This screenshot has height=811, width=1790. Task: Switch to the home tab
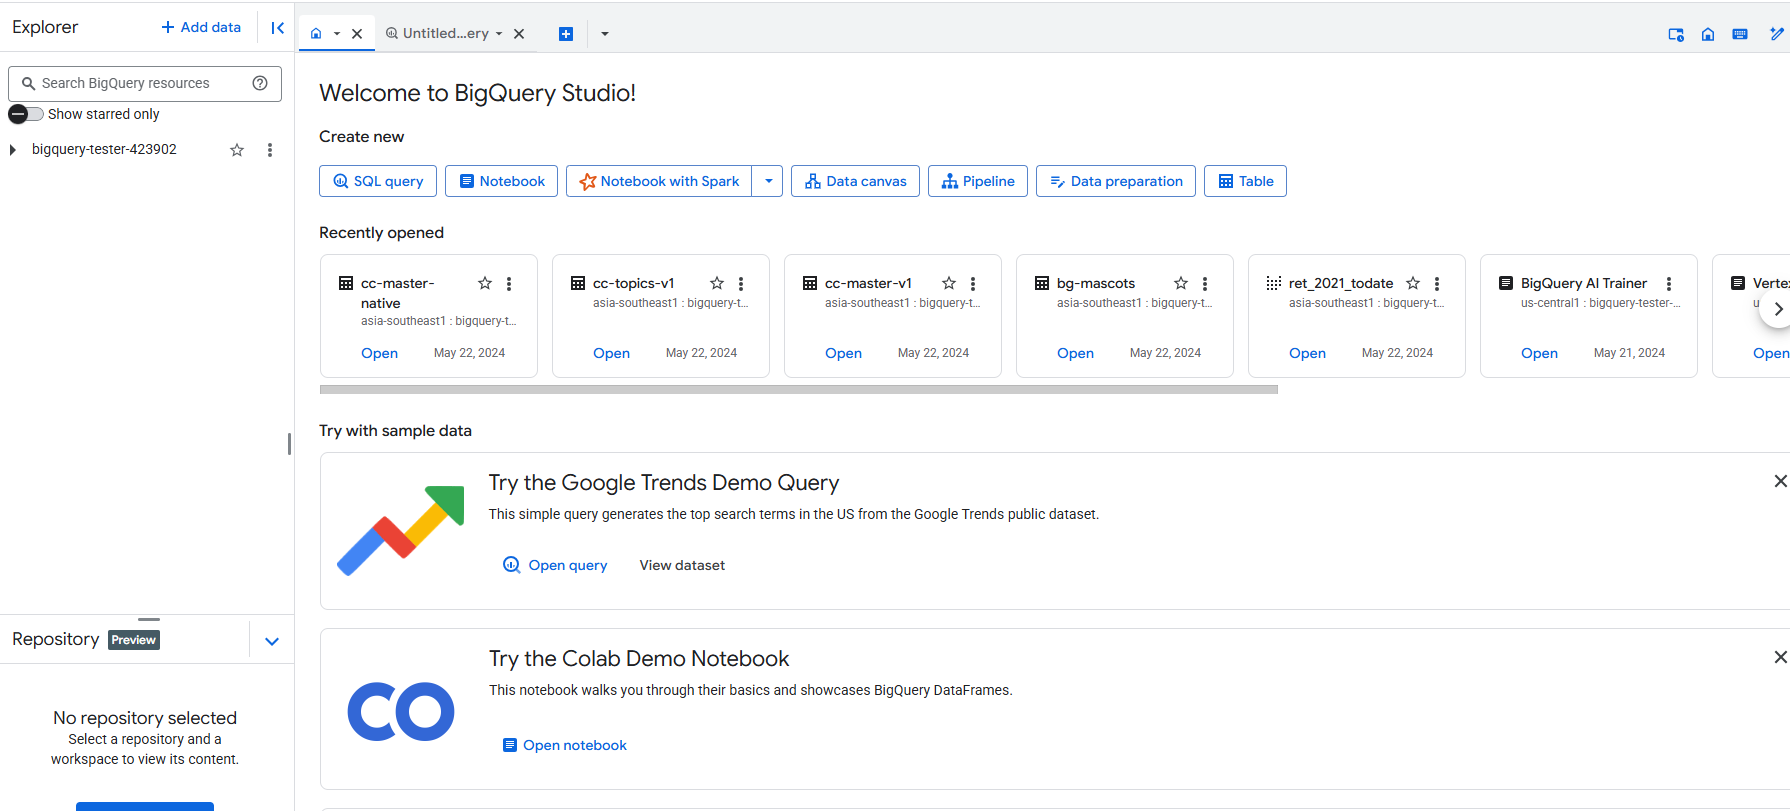316,34
